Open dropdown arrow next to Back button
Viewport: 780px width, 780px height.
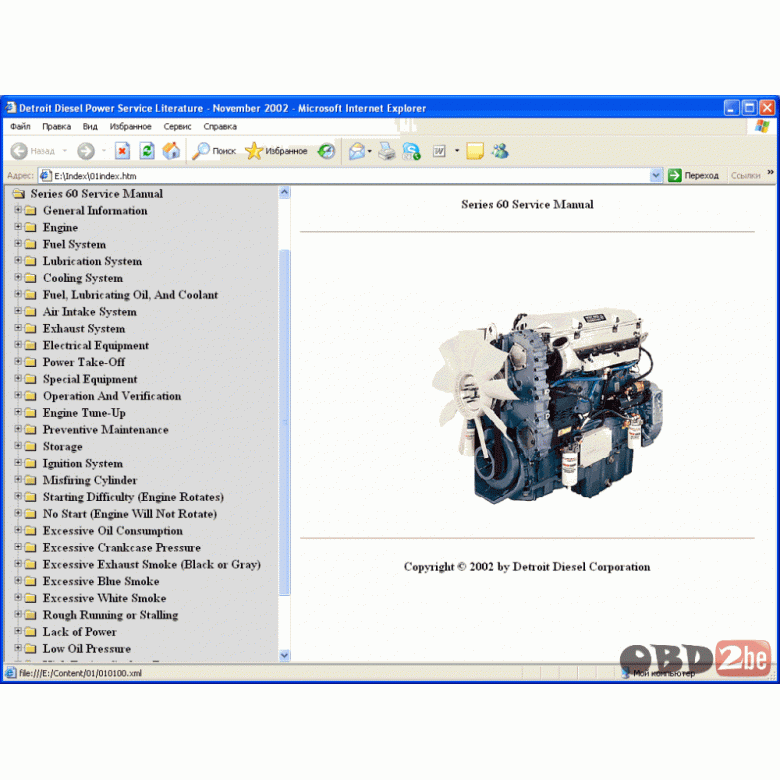tap(65, 151)
